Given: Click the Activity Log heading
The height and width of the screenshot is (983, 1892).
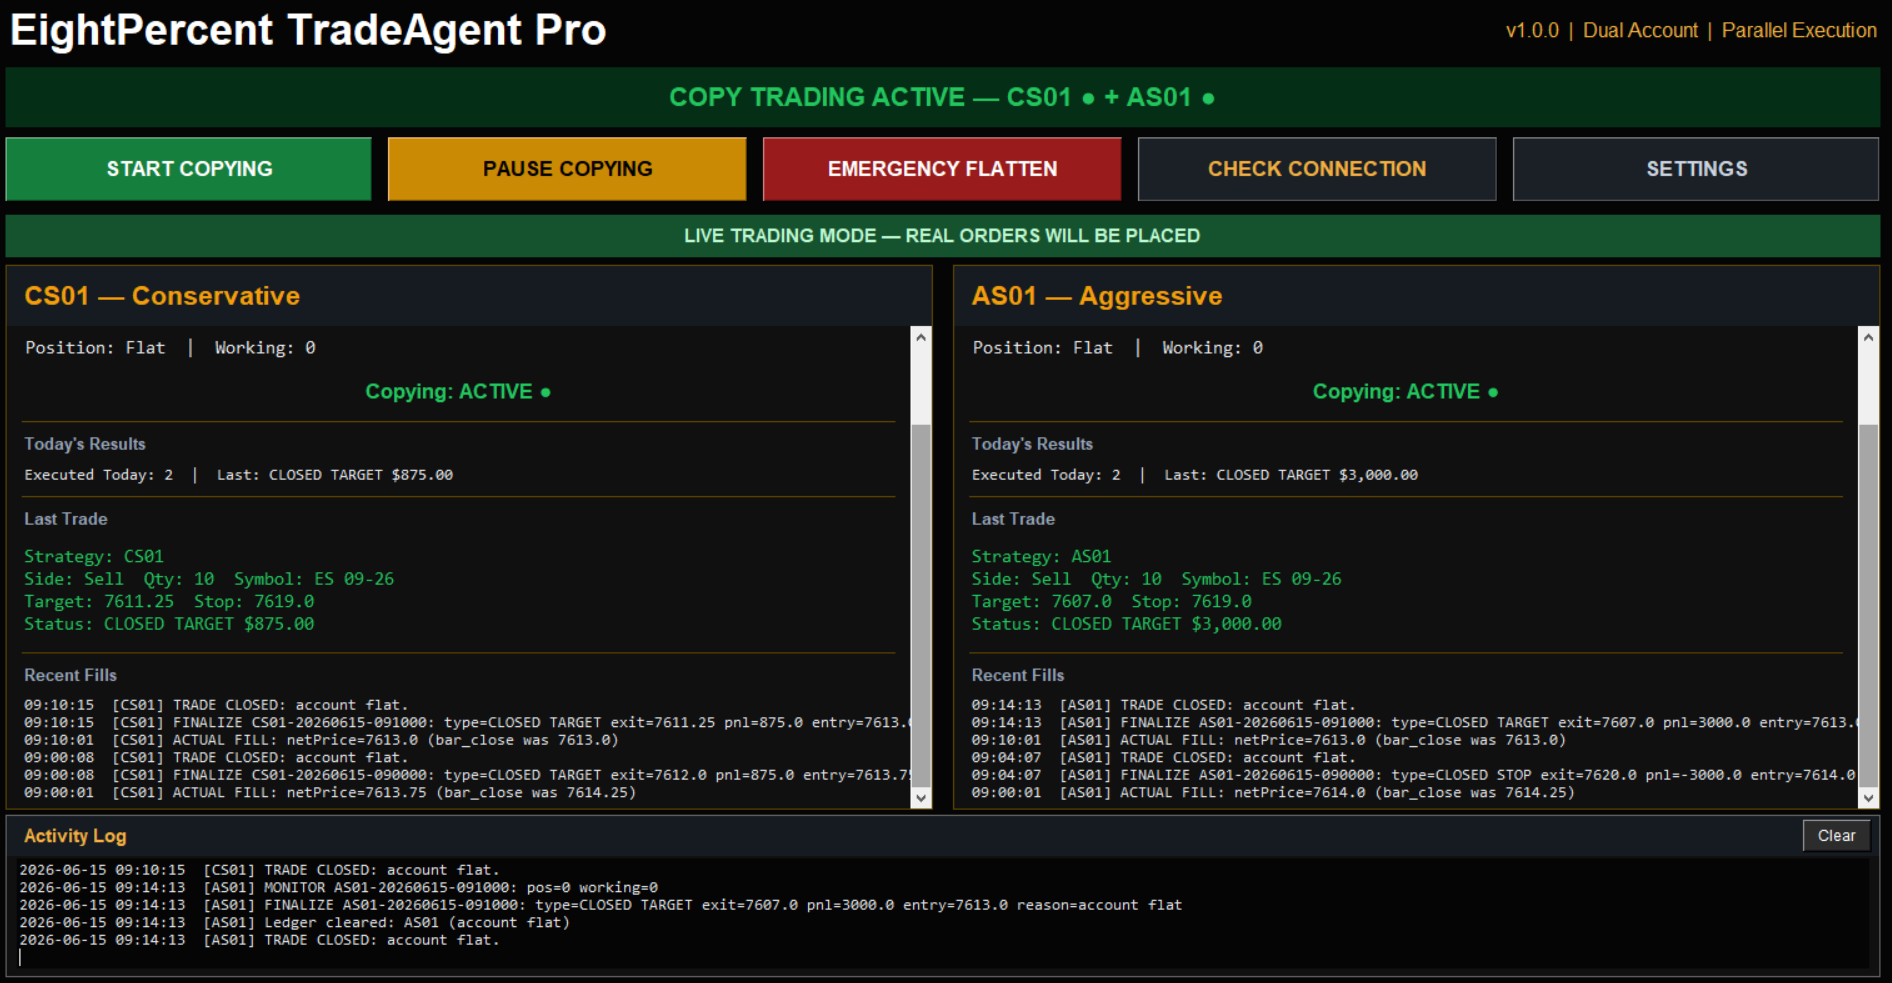Looking at the screenshot, I should pos(75,836).
